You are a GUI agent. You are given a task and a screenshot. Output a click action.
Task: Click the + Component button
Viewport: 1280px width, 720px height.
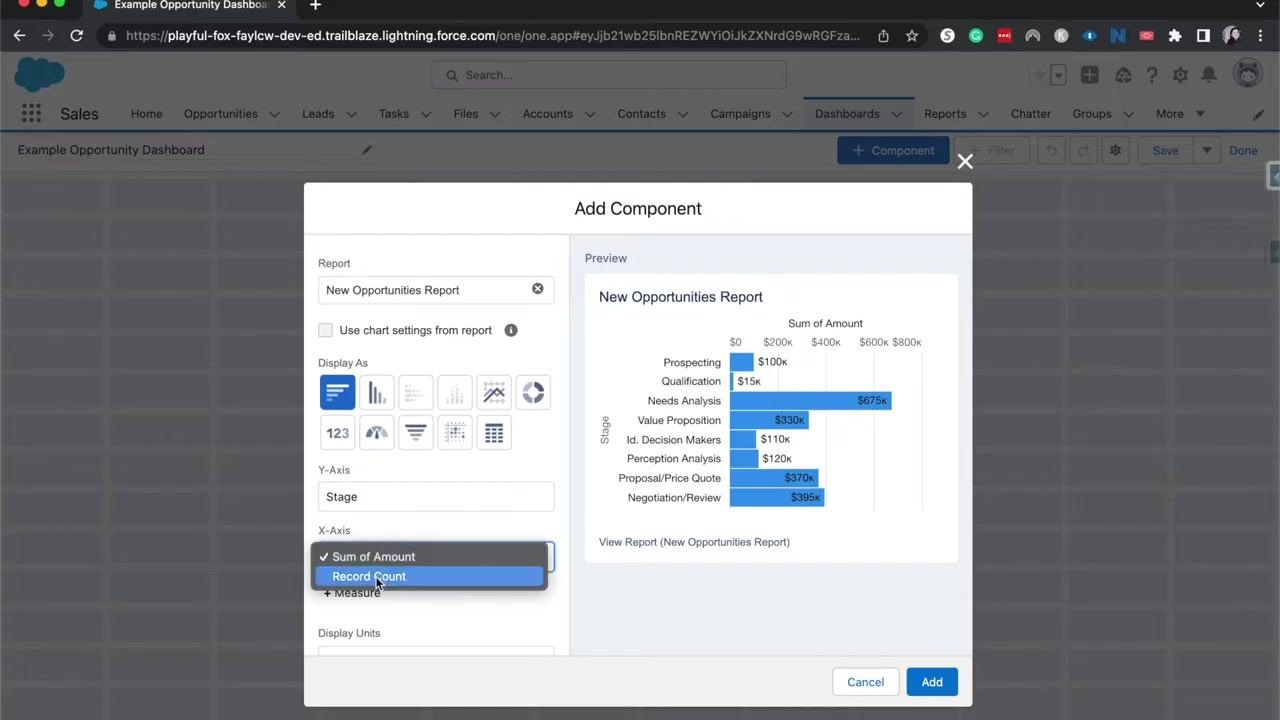click(x=893, y=151)
